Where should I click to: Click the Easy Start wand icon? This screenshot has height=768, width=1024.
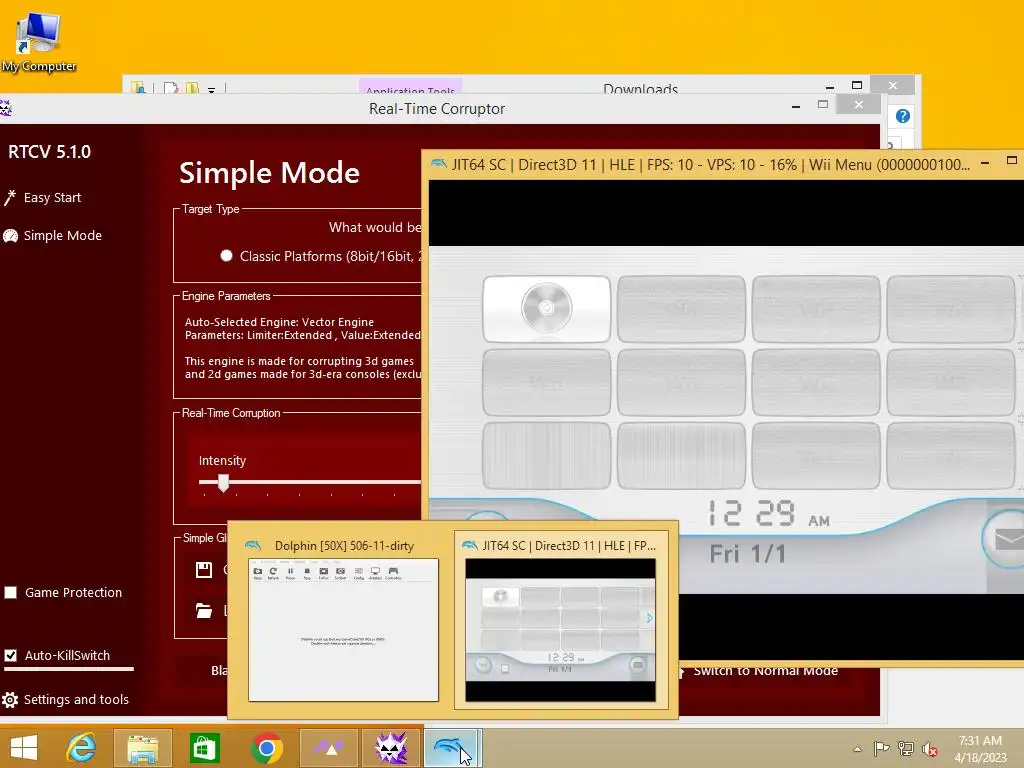coord(10,197)
